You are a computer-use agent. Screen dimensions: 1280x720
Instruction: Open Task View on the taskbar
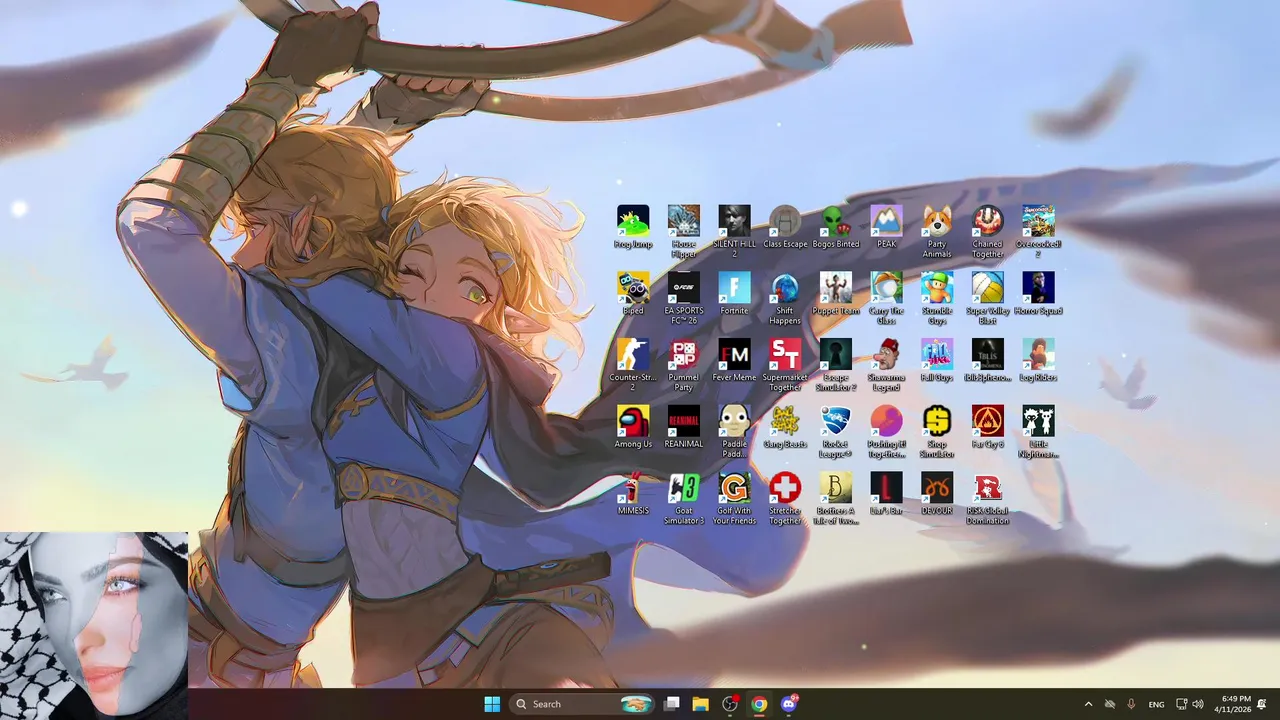point(672,704)
